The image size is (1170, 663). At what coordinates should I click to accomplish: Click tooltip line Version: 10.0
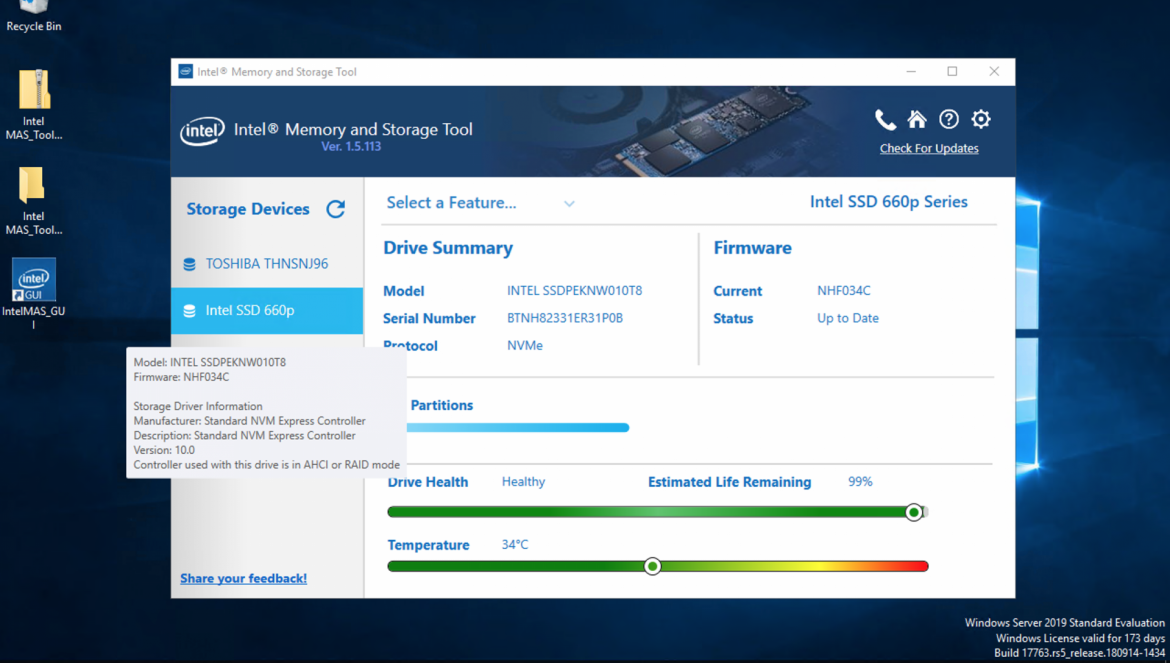[x=164, y=450]
